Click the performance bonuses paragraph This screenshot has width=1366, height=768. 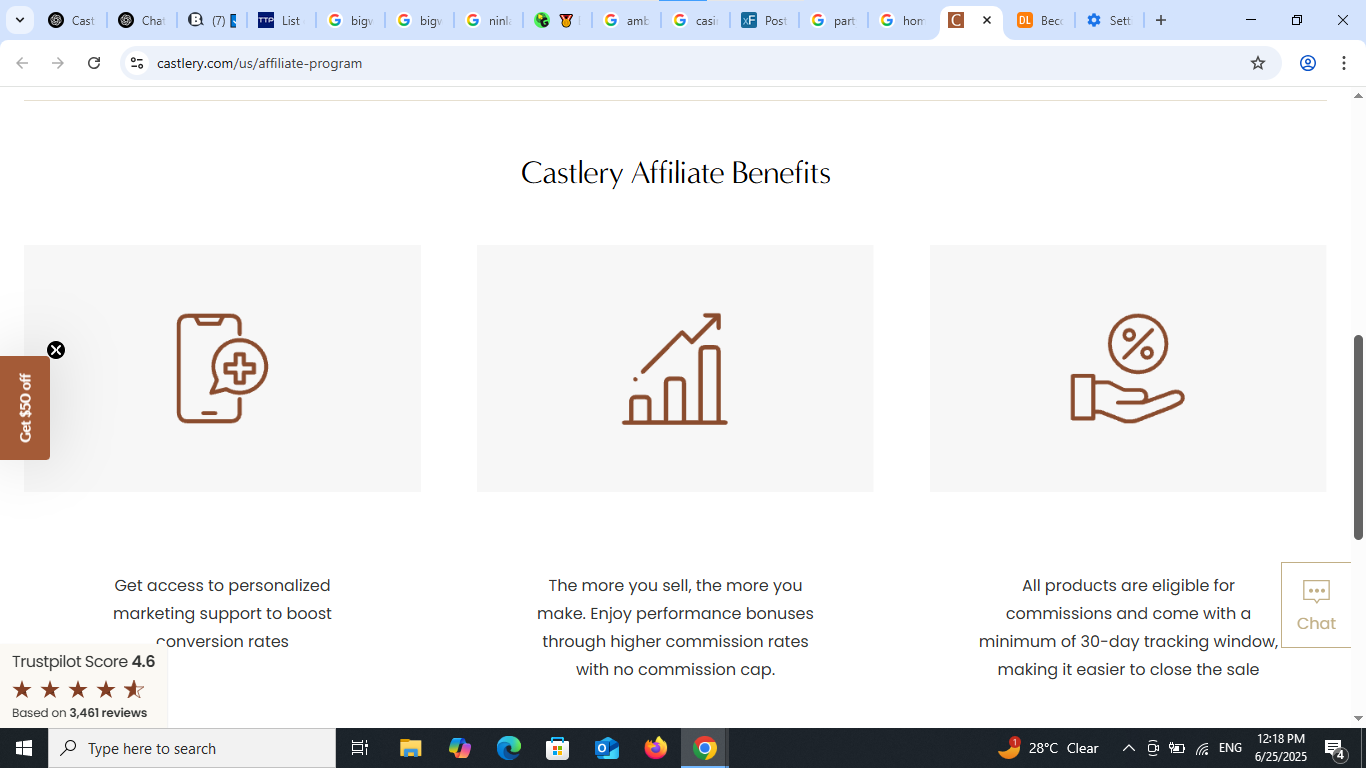click(x=675, y=627)
